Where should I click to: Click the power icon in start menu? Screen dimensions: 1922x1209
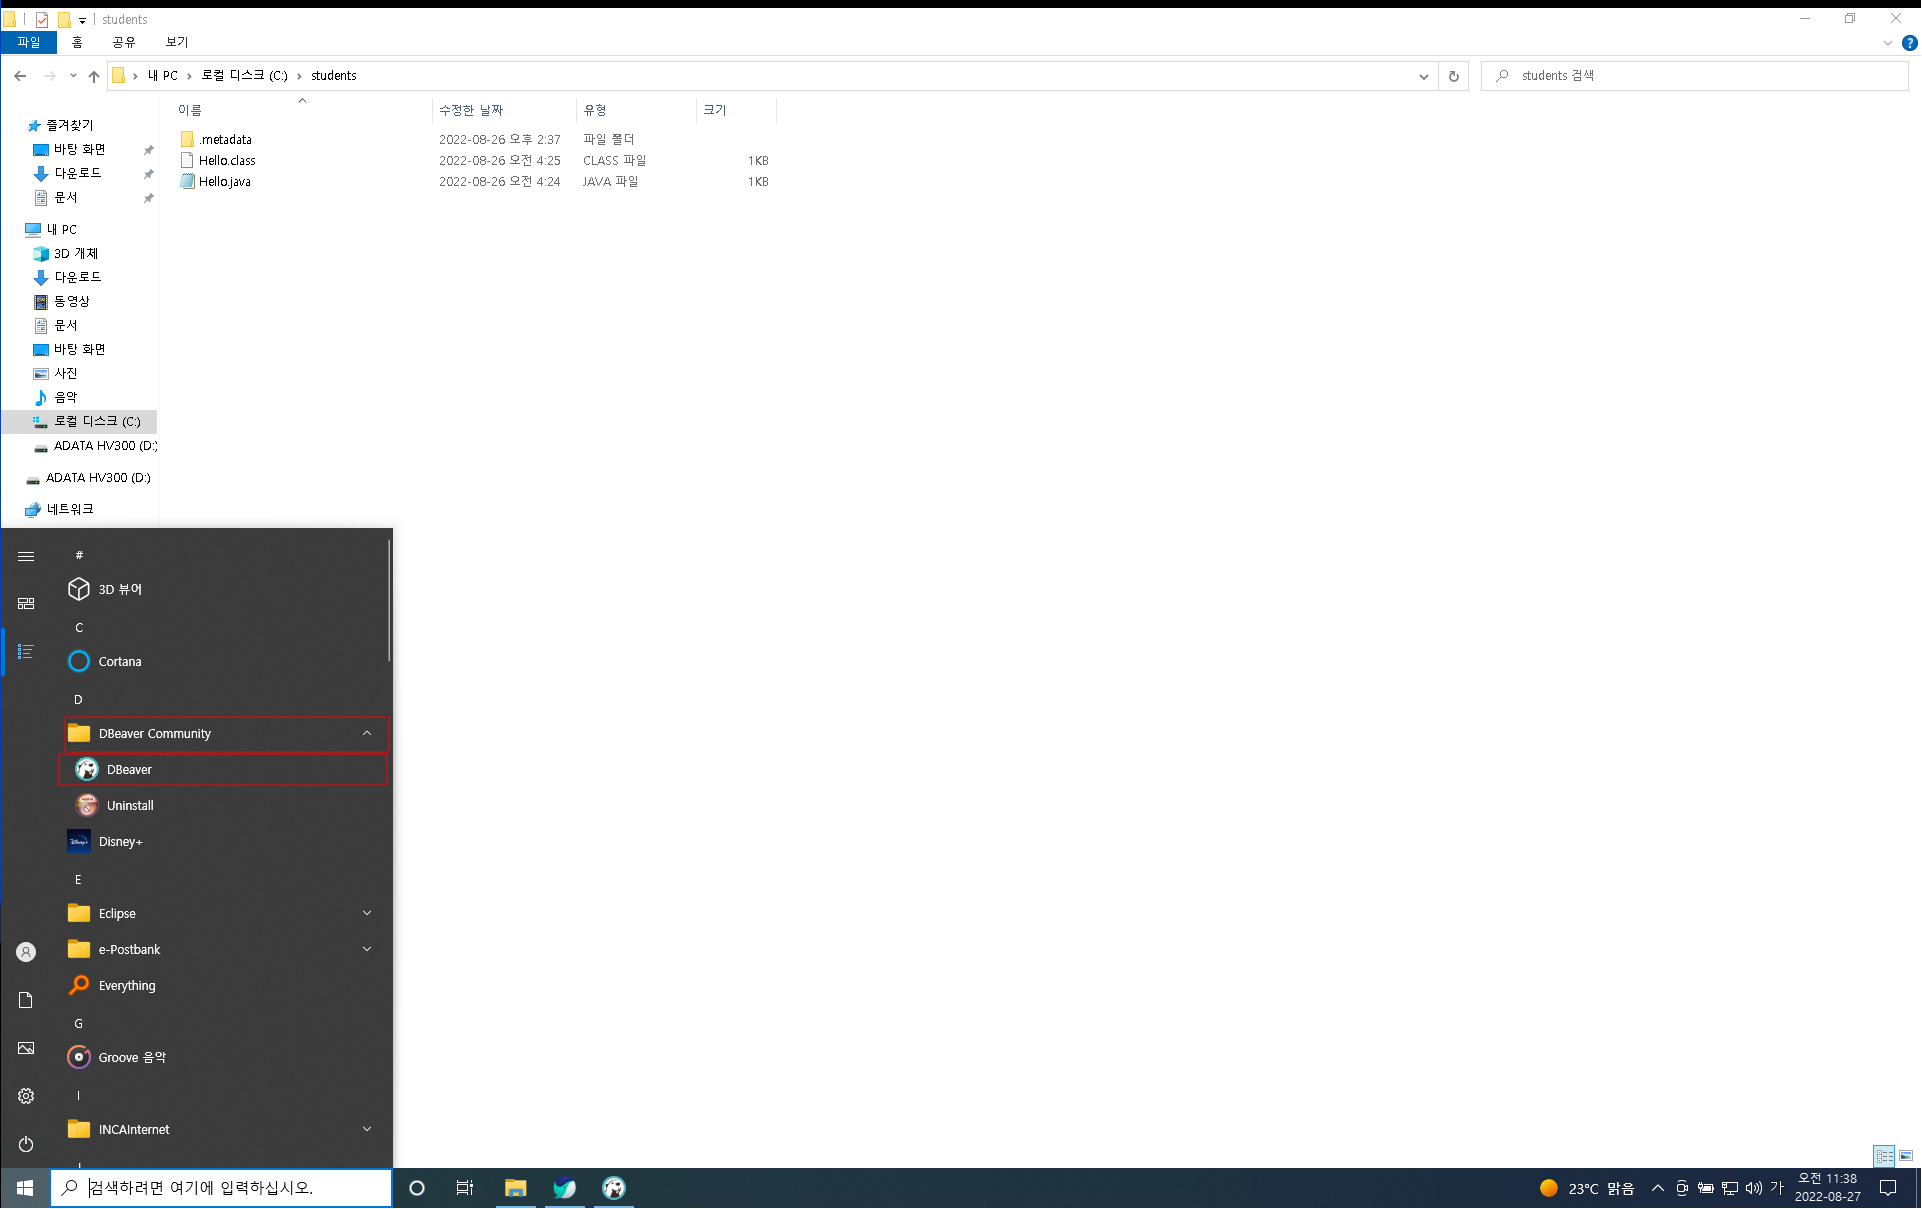pos(26,1144)
